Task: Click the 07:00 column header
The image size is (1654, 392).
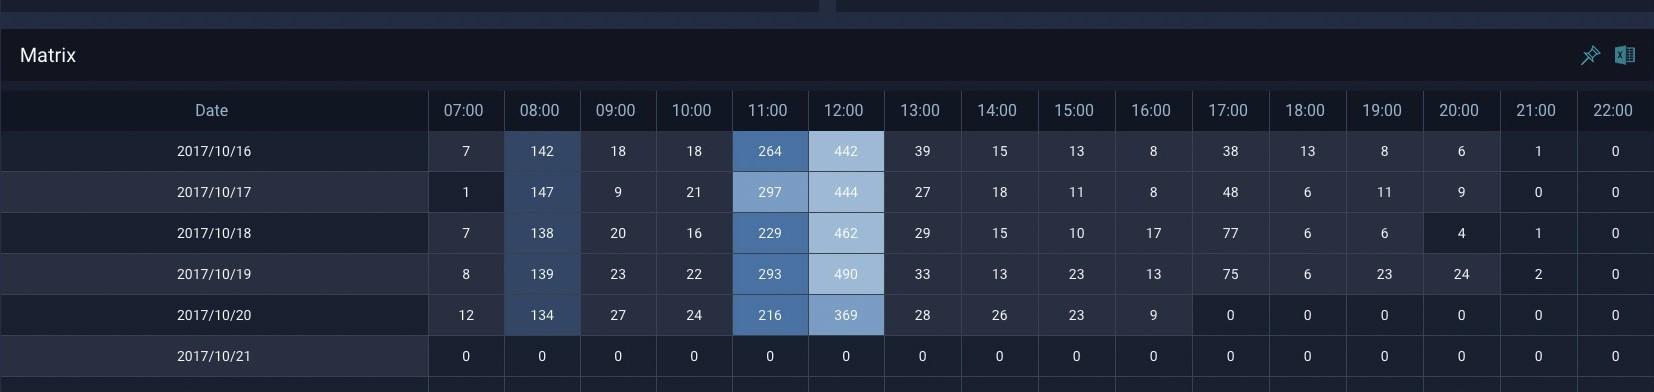Action: click(x=464, y=110)
